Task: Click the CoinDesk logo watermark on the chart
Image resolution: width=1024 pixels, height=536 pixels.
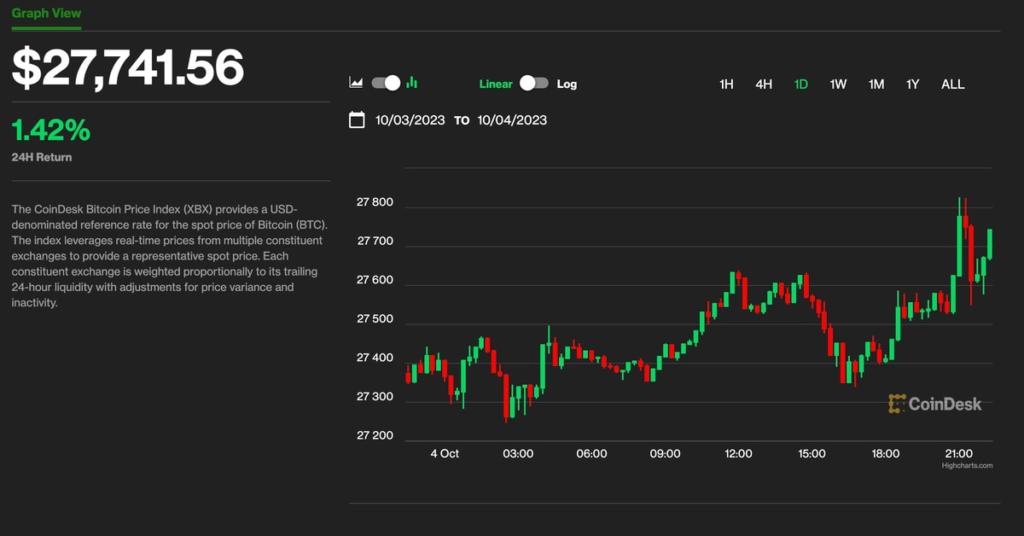Action: (935, 404)
